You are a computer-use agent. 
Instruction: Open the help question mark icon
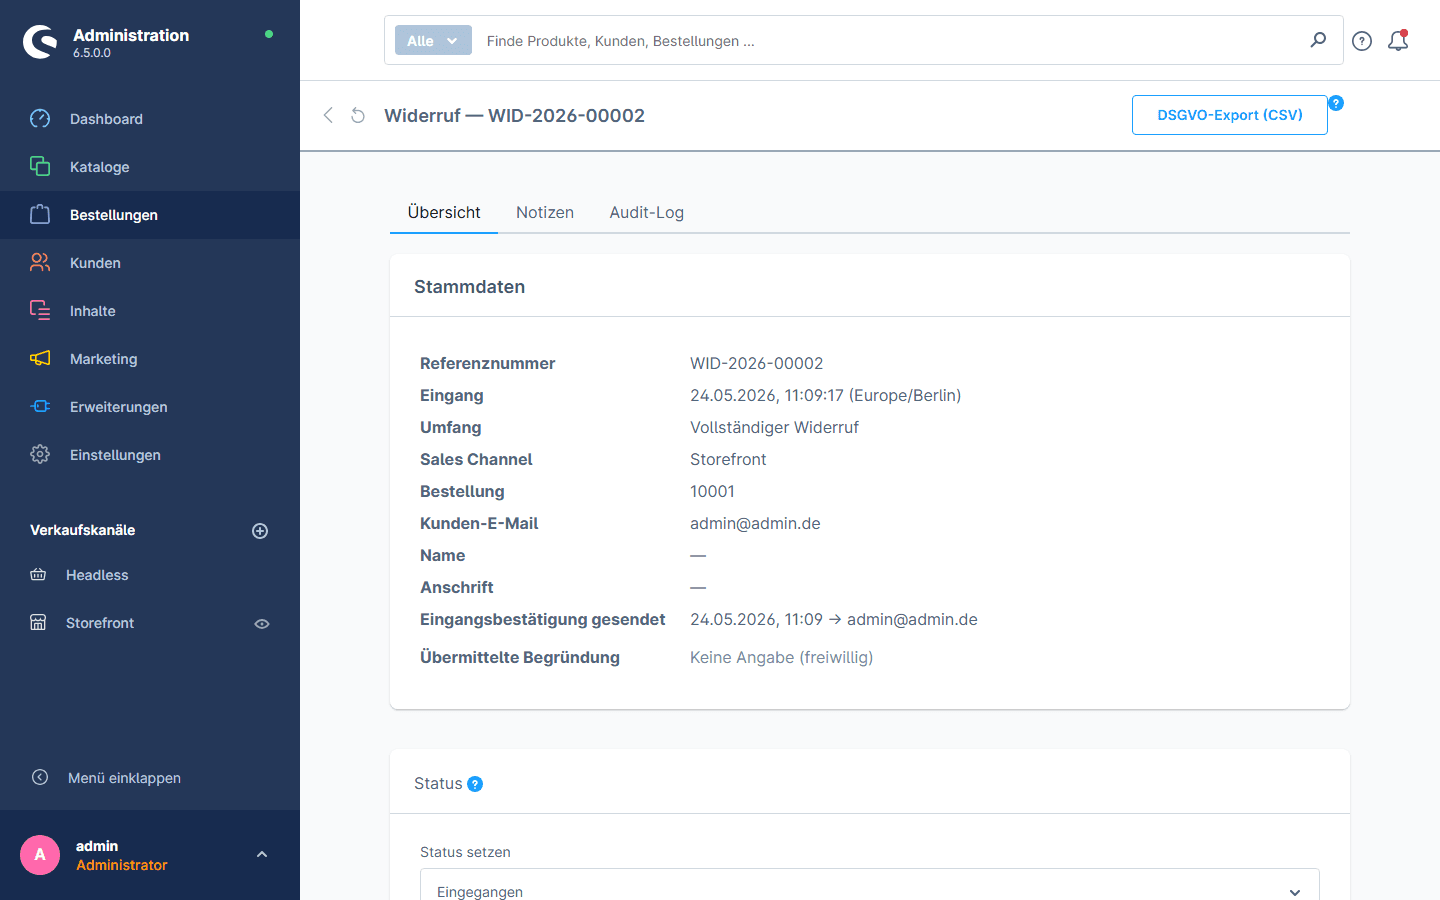click(1362, 41)
